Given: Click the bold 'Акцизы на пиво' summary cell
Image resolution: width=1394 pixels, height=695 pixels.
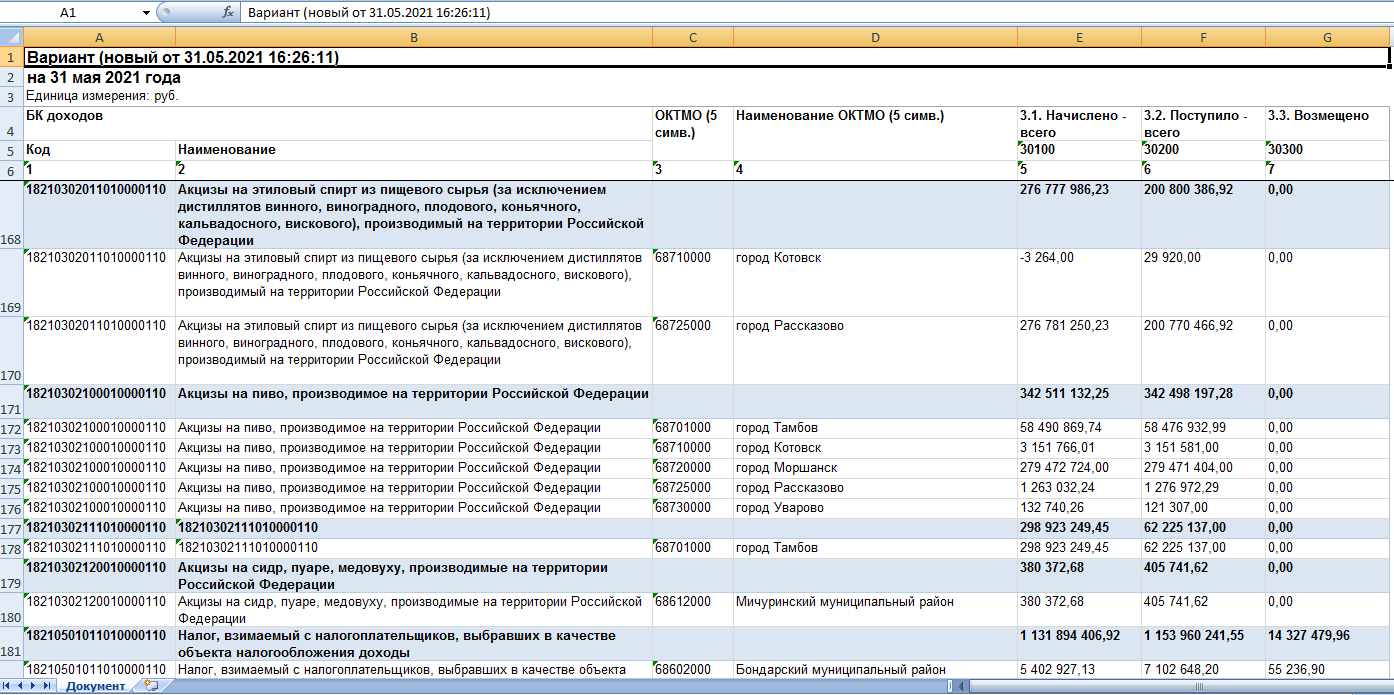Looking at the screenshot, I should (414, 402).
